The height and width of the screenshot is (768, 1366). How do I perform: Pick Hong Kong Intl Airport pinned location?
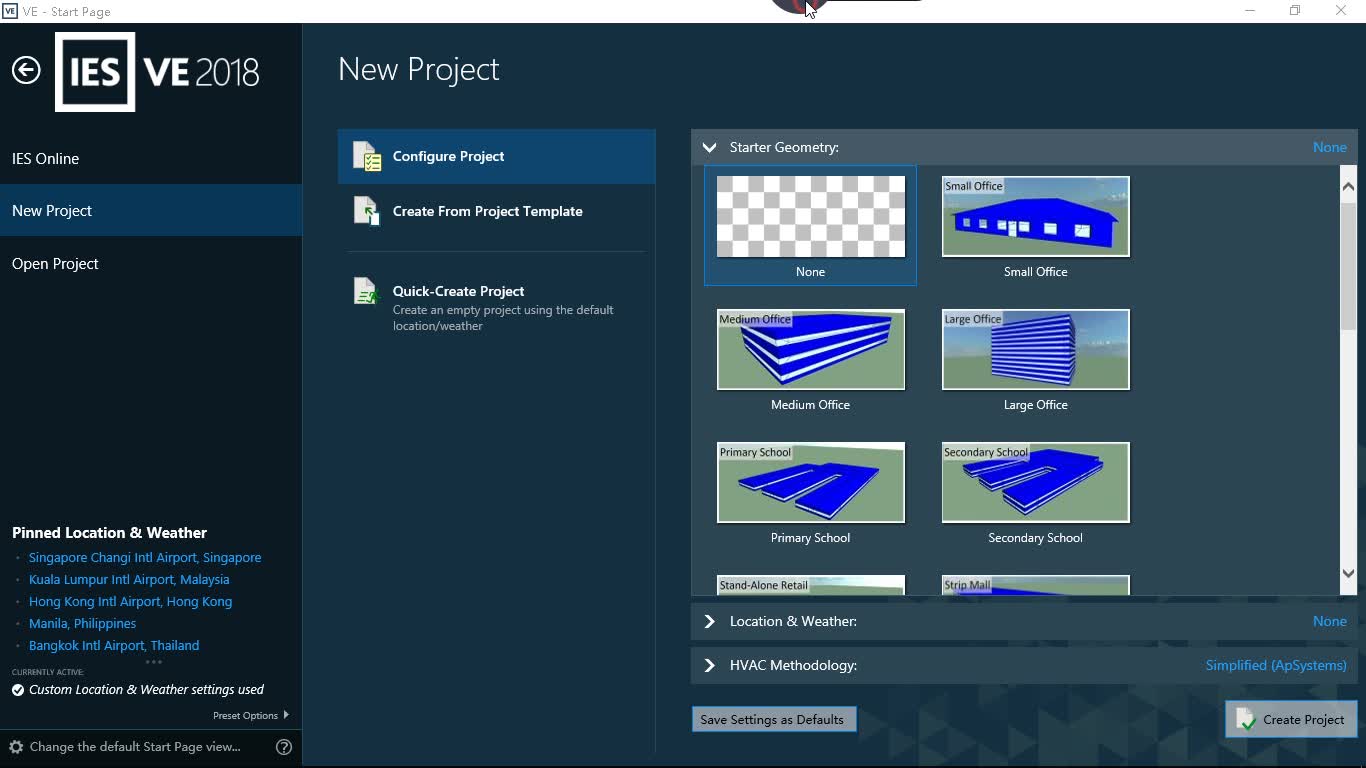click(130, 602)
